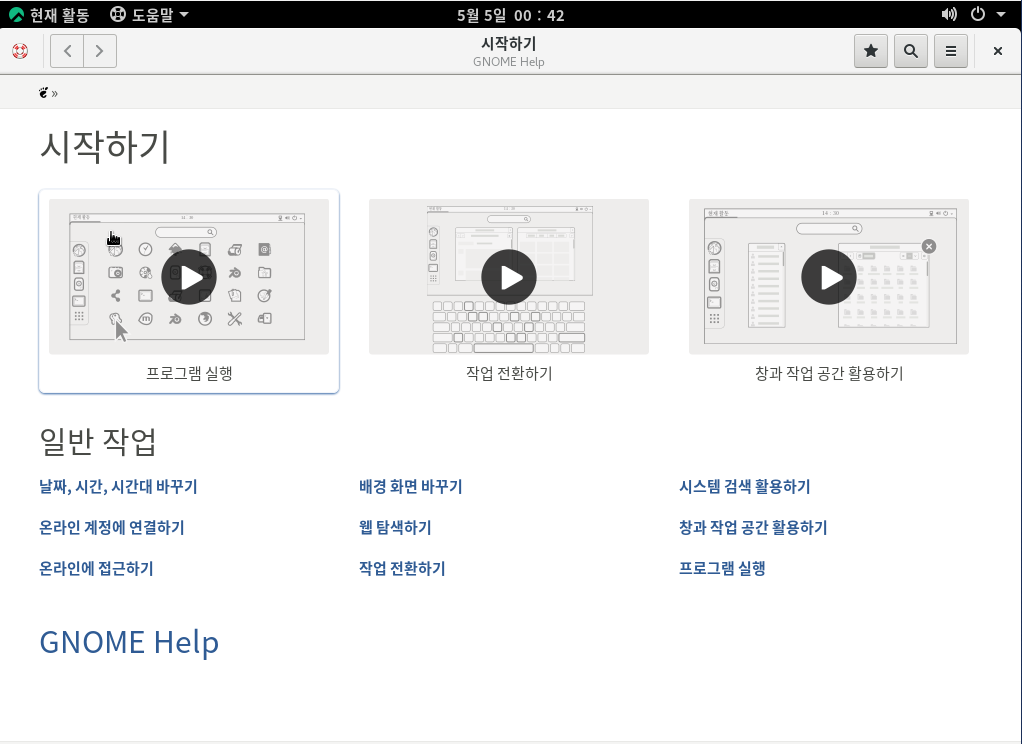Open the hamburger menu button
This screenshot has height=744, width=1022.
(951, 51)
